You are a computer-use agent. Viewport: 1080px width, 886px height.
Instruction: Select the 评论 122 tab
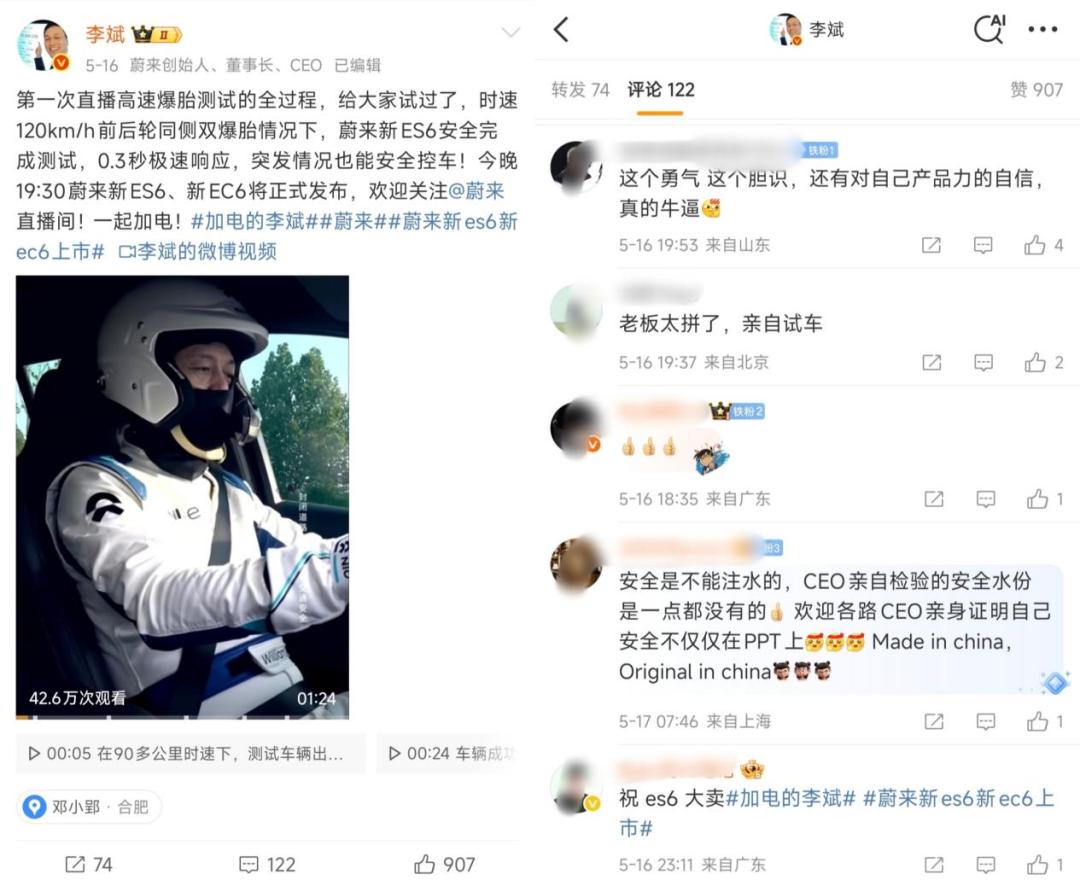click(x=661, y=90)
